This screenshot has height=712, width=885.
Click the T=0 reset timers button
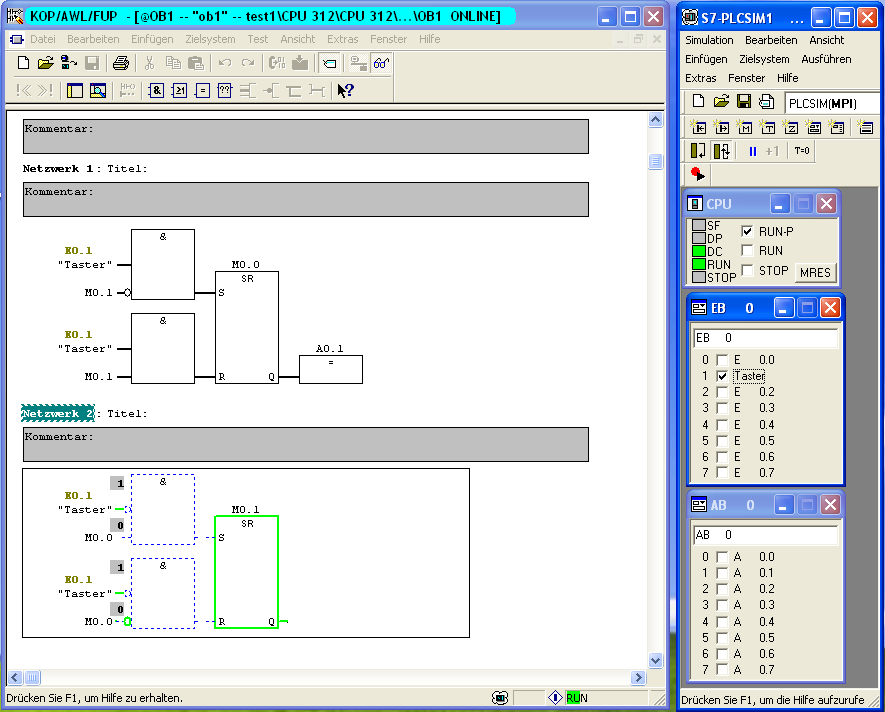[801, 151]
